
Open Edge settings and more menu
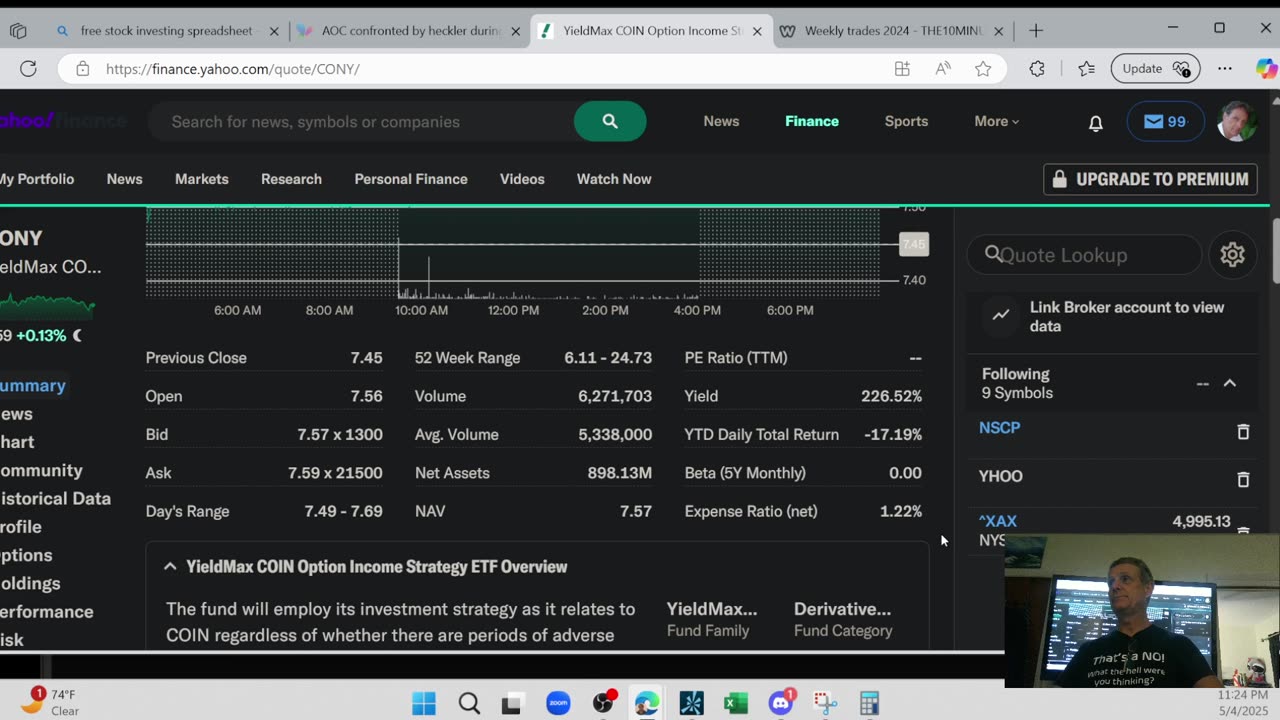1225,69
